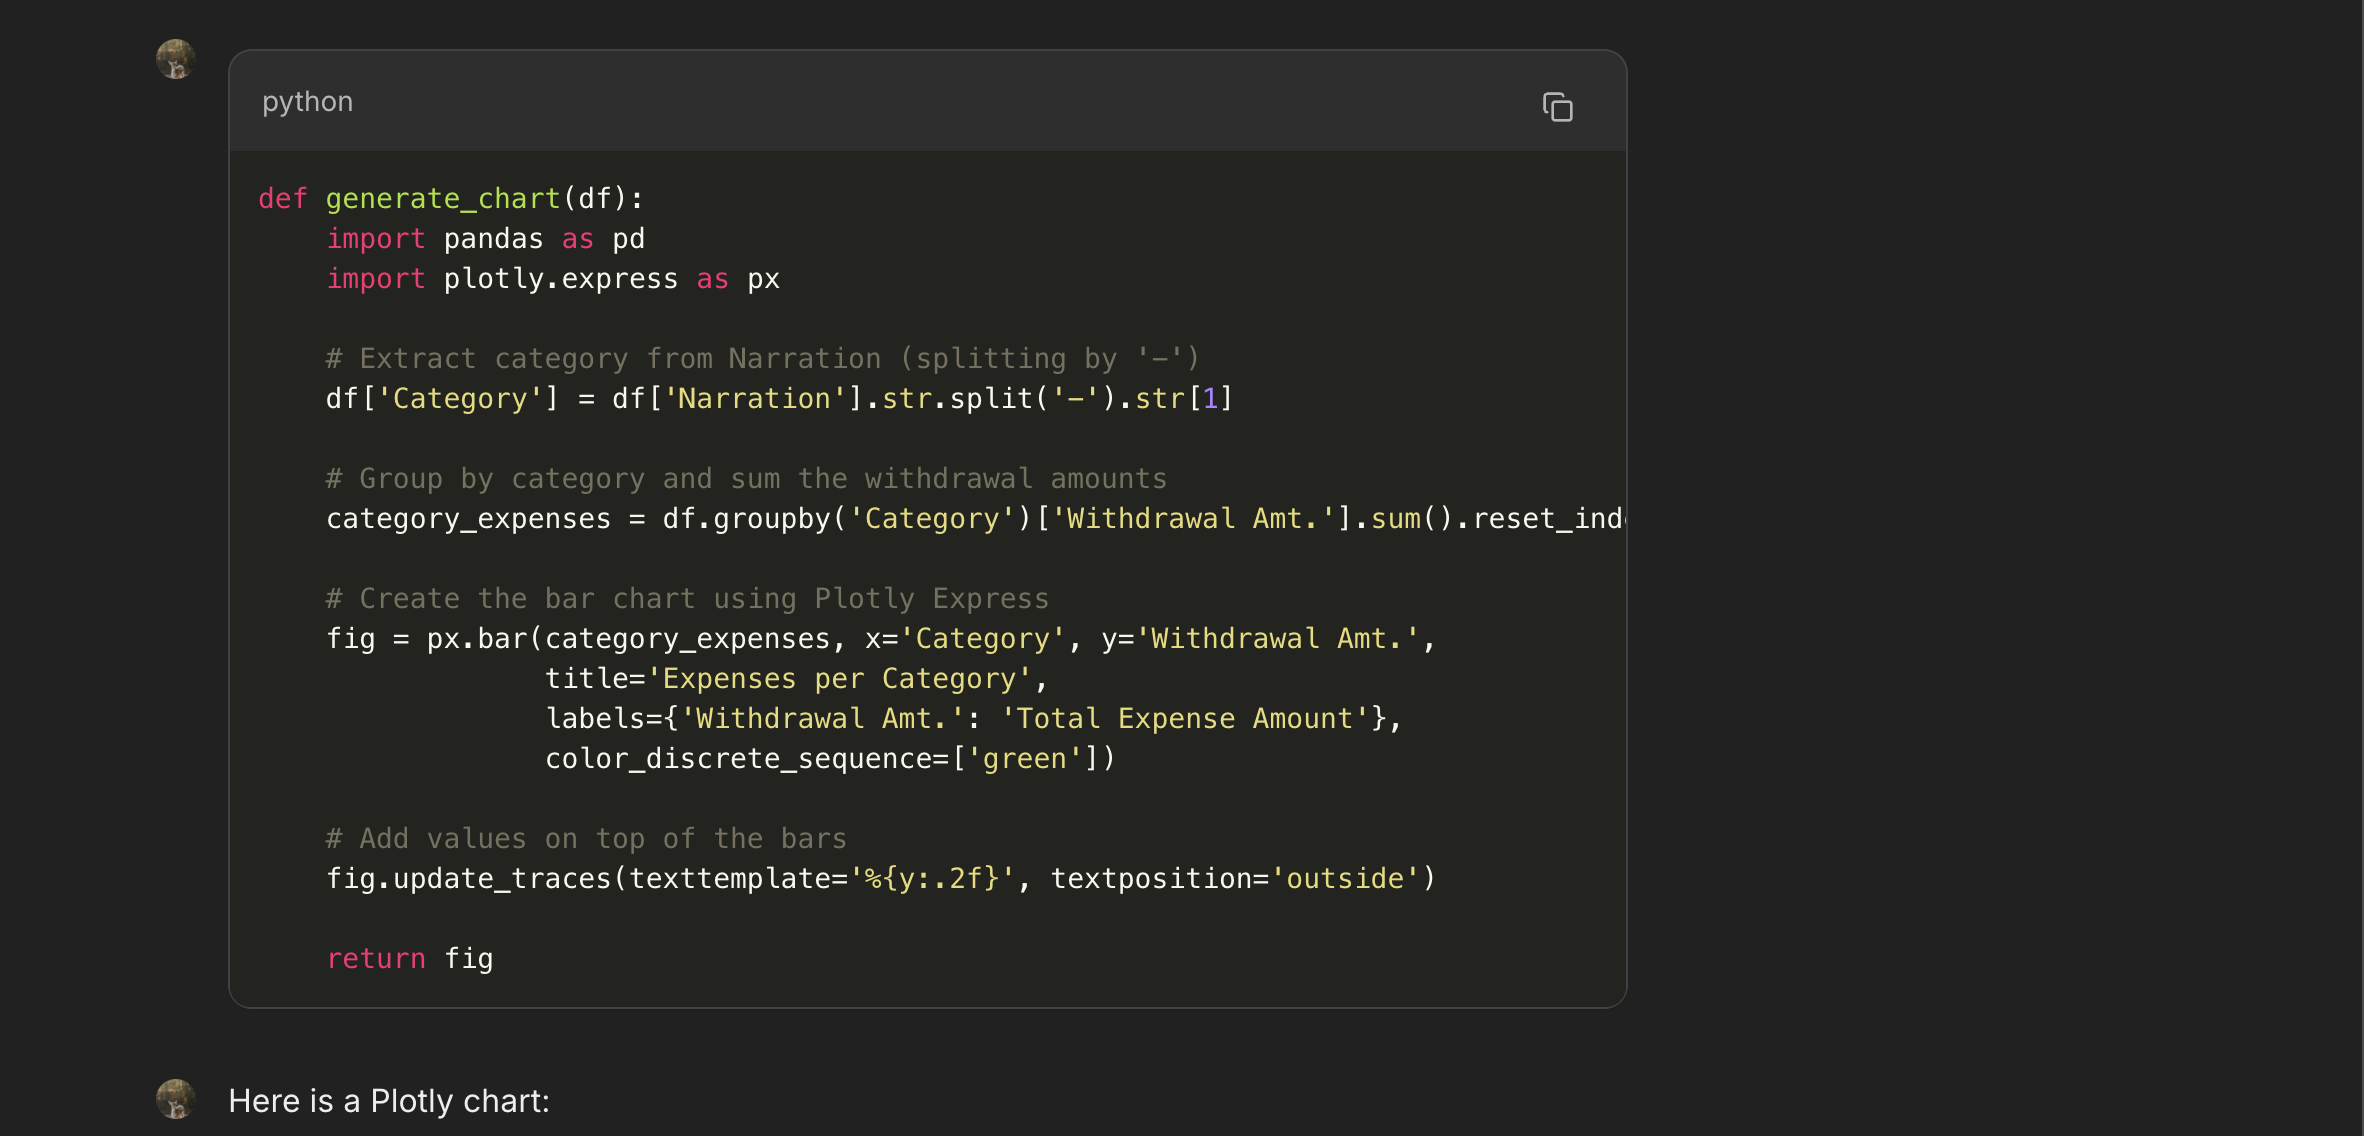Screen dimensions: 2364x1136
Task: Click the 'import pandas as pd' line
Action: click(485, 238)
